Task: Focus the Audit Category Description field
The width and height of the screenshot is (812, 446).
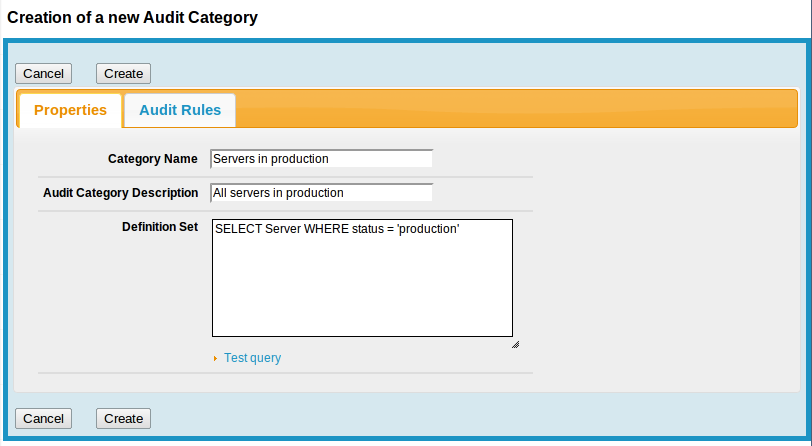Action: (321, 193)
